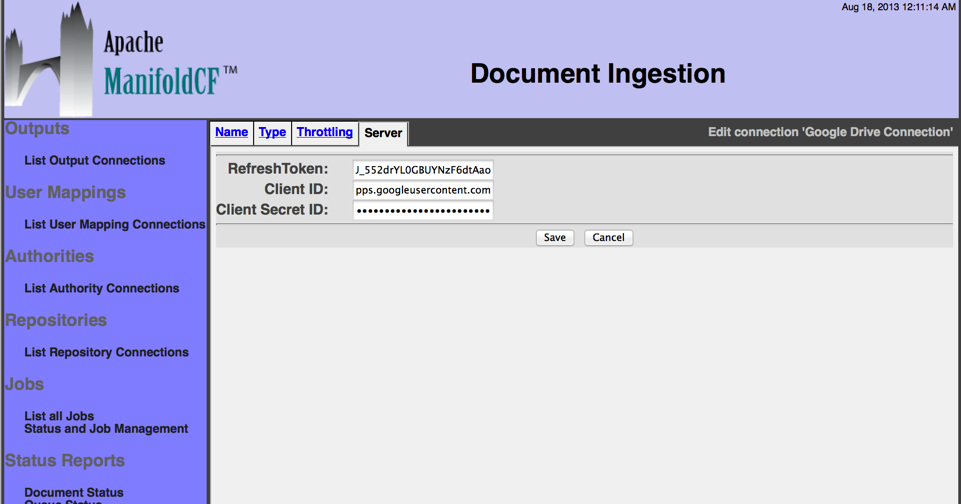Viewport: 961px width, 504px height.
Task: Click the Authorities section heading
Action: coord(50,256)
